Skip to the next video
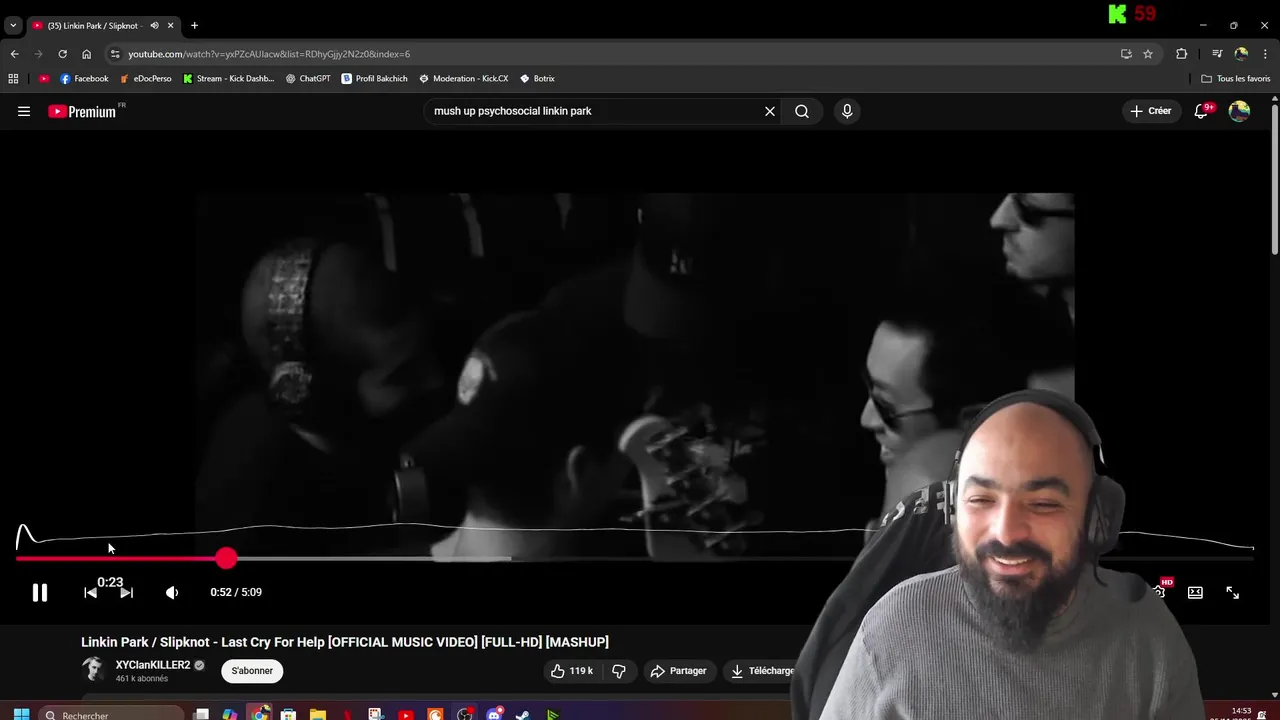1280x720 pixels. tap(127, 593)
